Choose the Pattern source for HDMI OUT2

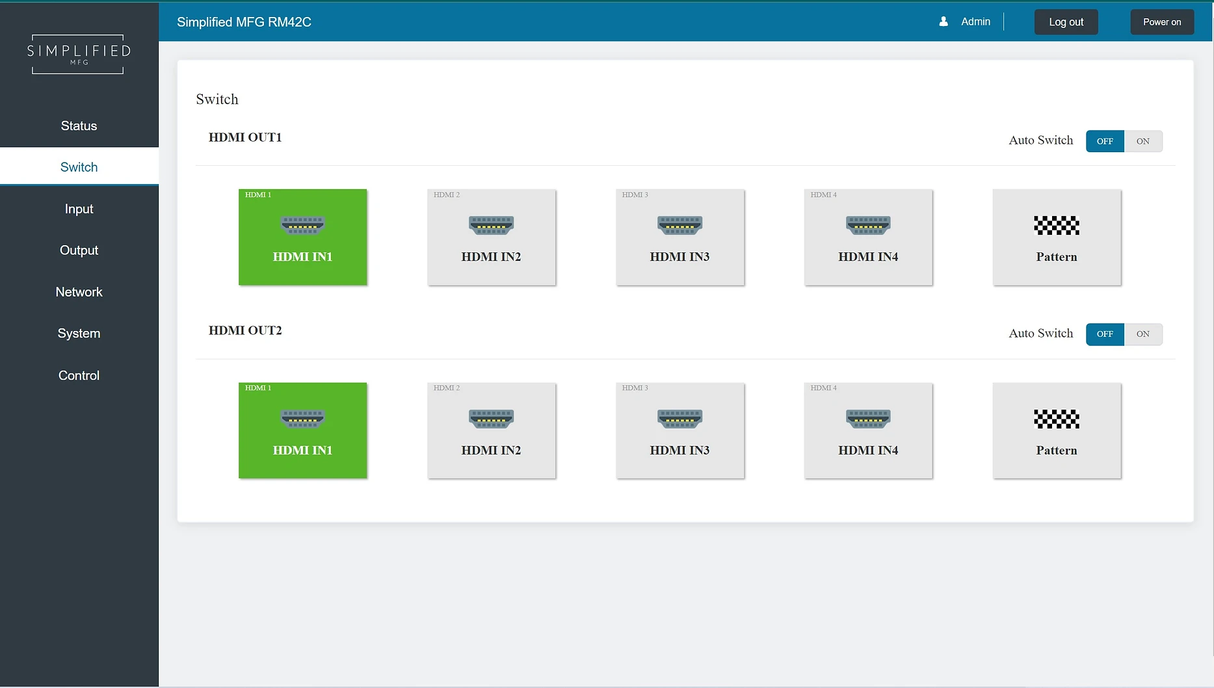point(1056,430)
